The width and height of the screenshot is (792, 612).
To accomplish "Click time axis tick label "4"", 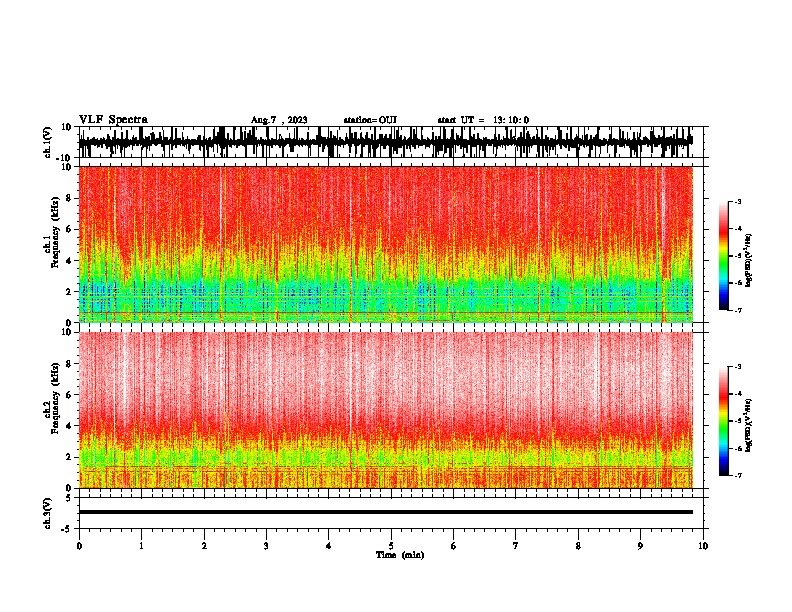I will [329, 546].
